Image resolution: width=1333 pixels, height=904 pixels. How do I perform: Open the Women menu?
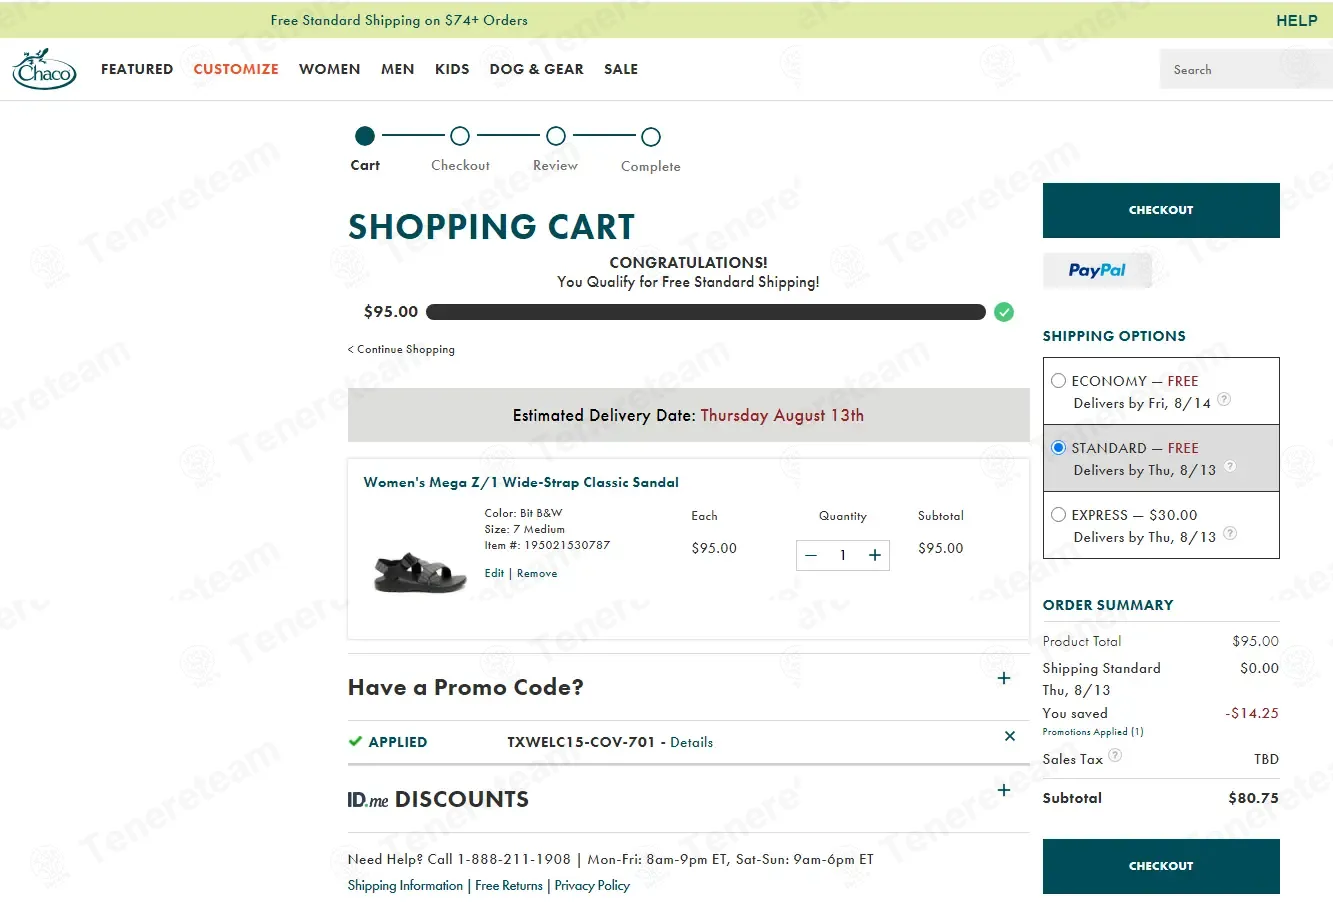330,69
